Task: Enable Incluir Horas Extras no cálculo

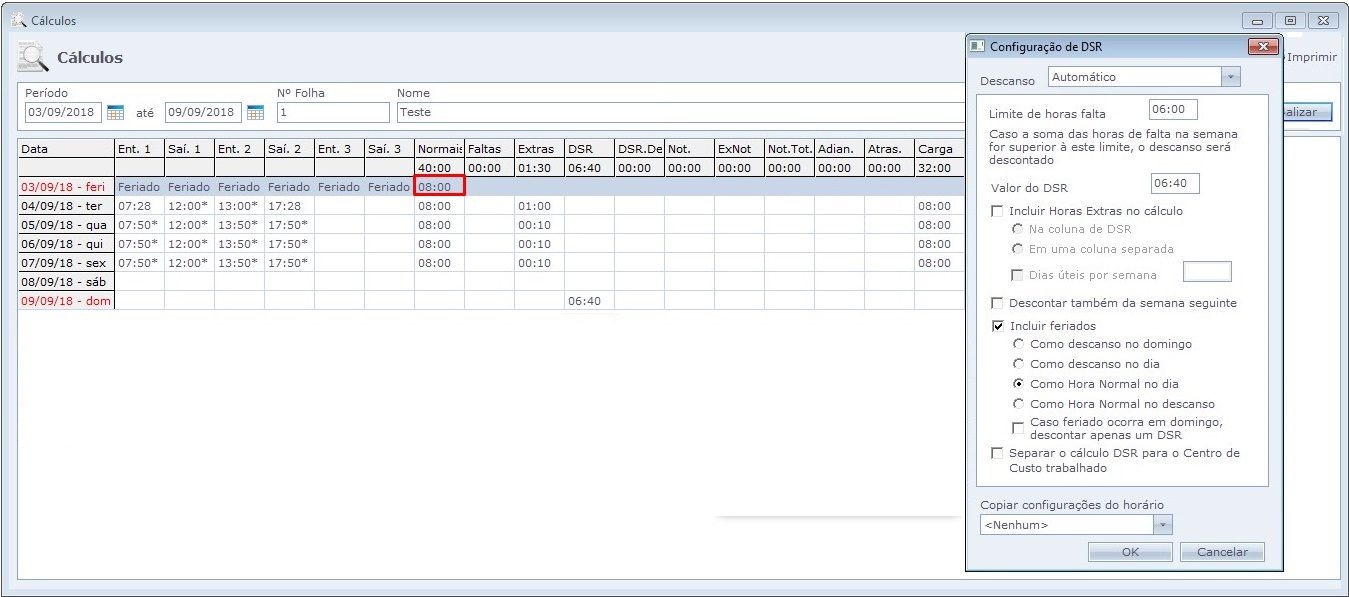Action: pos(997,211)
